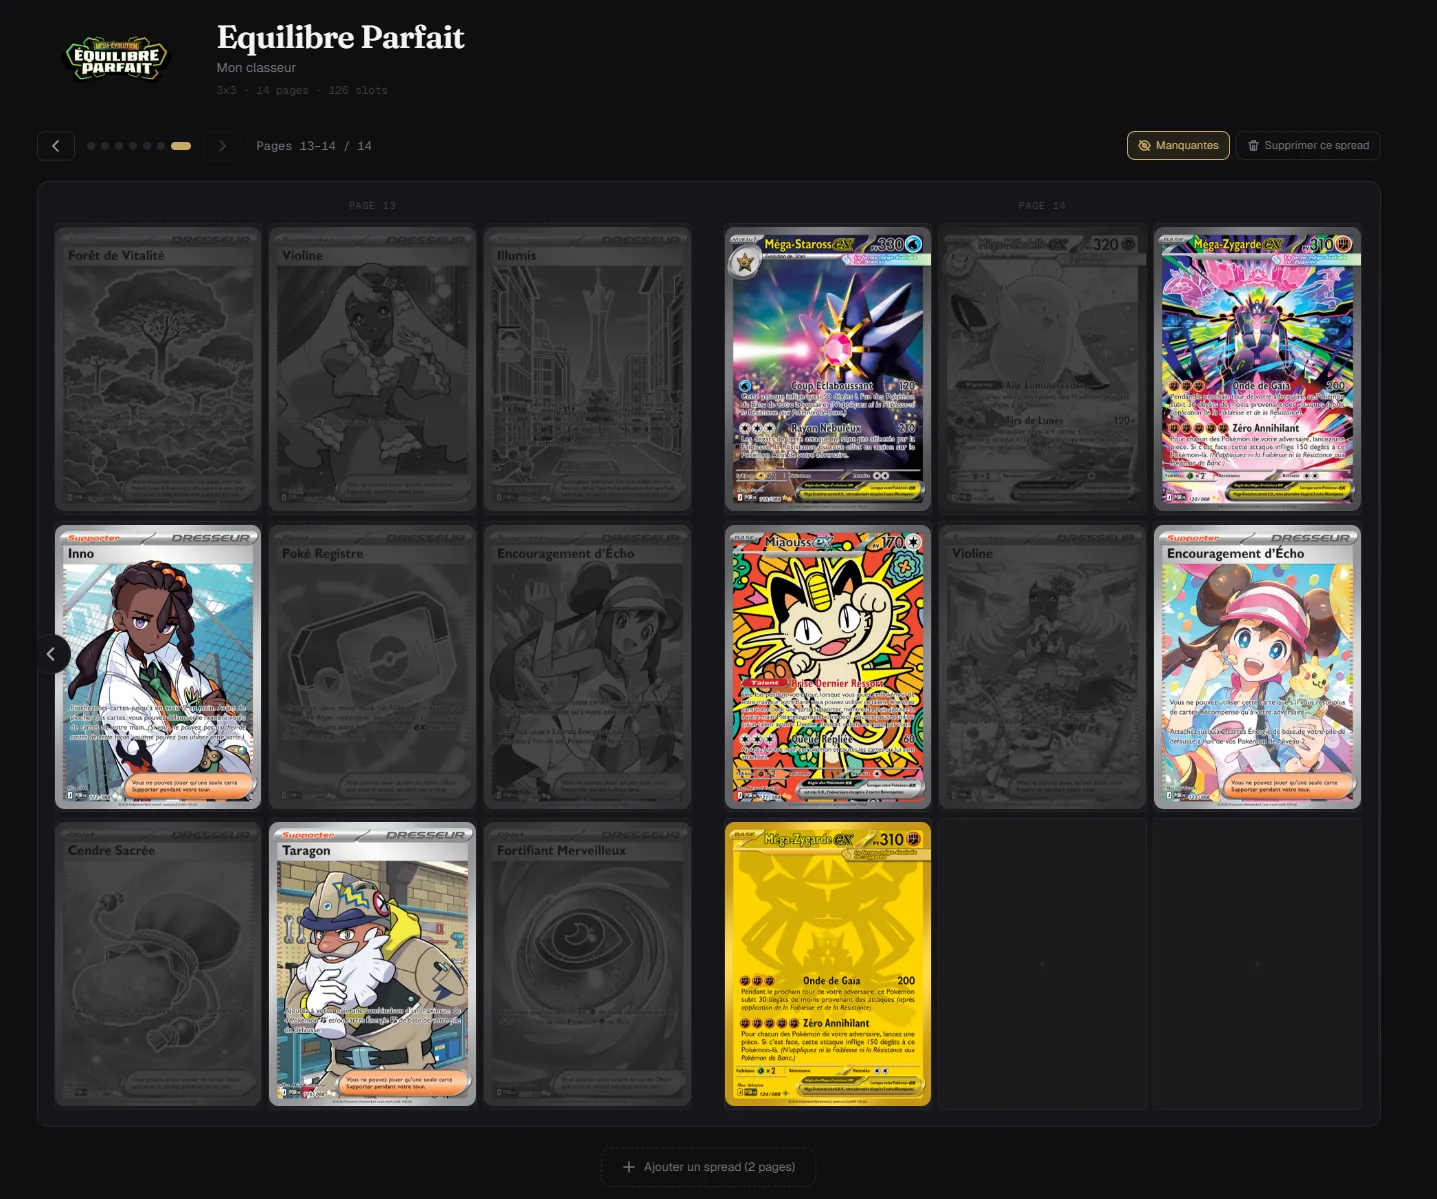1437x1199 pixels.
Task: Open the greyed Violine card on page 14
Action: pyautogui.click(x=1042, y=666)
